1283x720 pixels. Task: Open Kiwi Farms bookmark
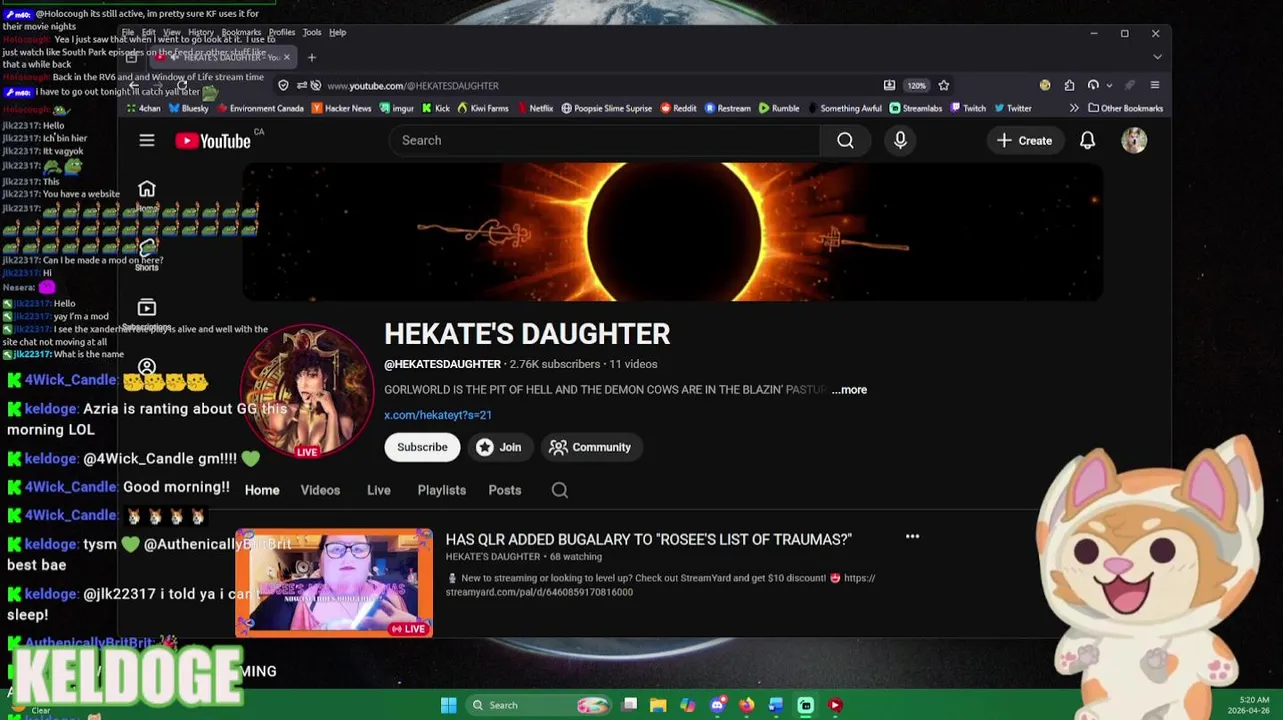(484, 108)
